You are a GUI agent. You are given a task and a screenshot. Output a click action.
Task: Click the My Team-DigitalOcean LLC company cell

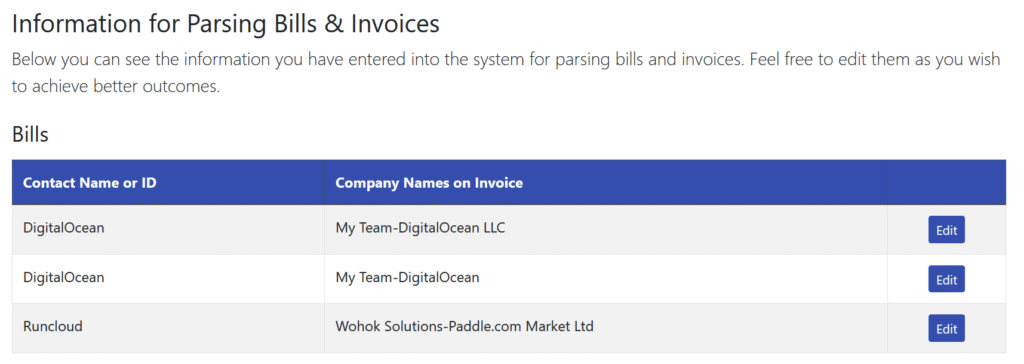[x=606, y=229]
